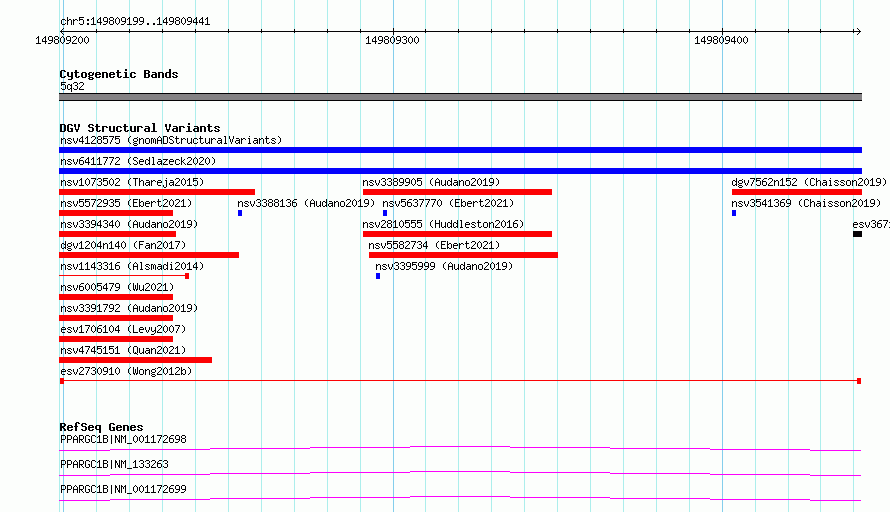Image resolution: width=890 pixels, height=512 pixels.
Task: Click the red bar under dgv7562n152
Action: [x=797, y=192]
